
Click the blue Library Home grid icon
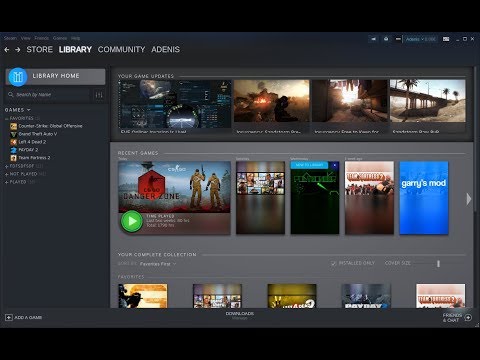tap(18, 77)
